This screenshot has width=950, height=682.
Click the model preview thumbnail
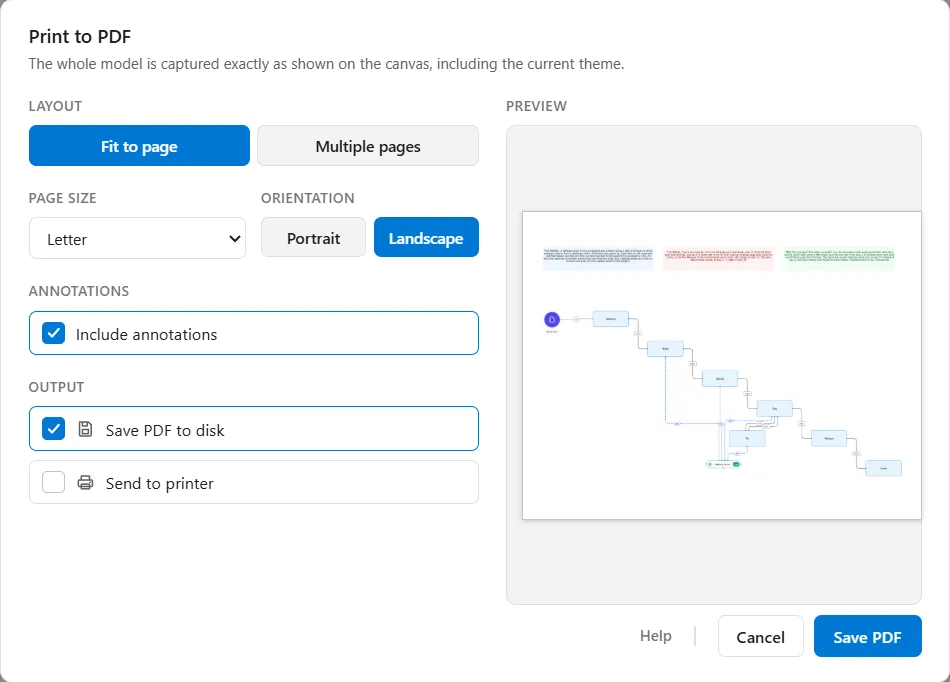[722, 365]
